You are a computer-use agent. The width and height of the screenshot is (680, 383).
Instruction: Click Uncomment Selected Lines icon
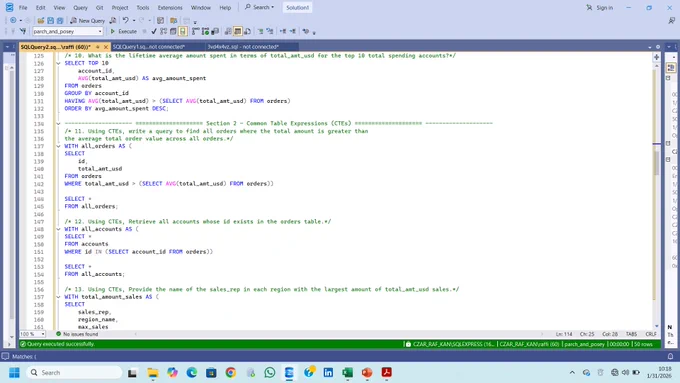270,31
